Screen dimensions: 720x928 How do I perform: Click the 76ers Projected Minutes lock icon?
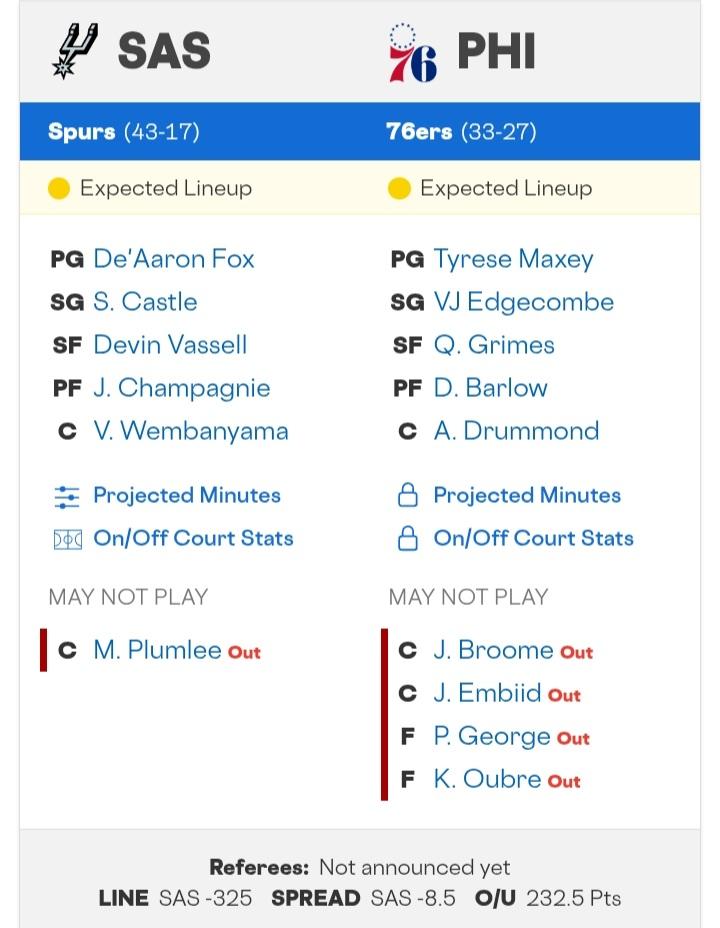coord(407,496)
